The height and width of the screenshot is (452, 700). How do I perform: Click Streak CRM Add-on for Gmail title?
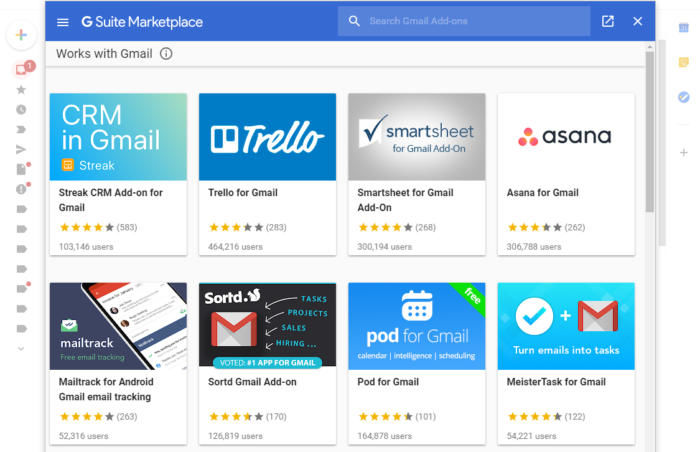[111, 200]
